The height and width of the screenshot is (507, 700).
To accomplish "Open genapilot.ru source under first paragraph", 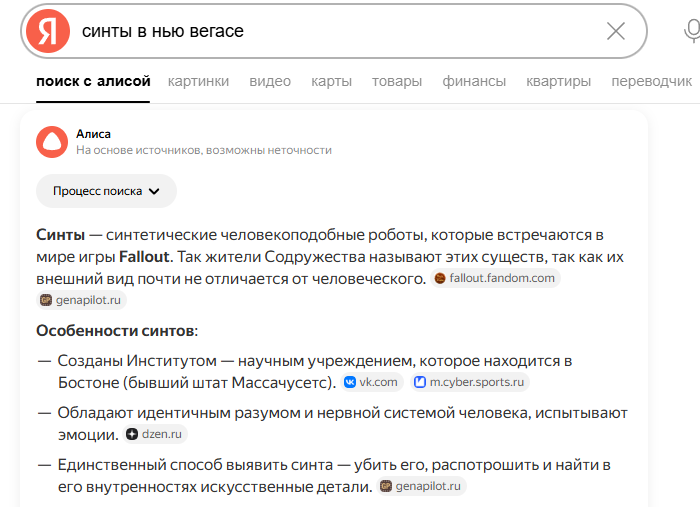I will pos(81,300).
